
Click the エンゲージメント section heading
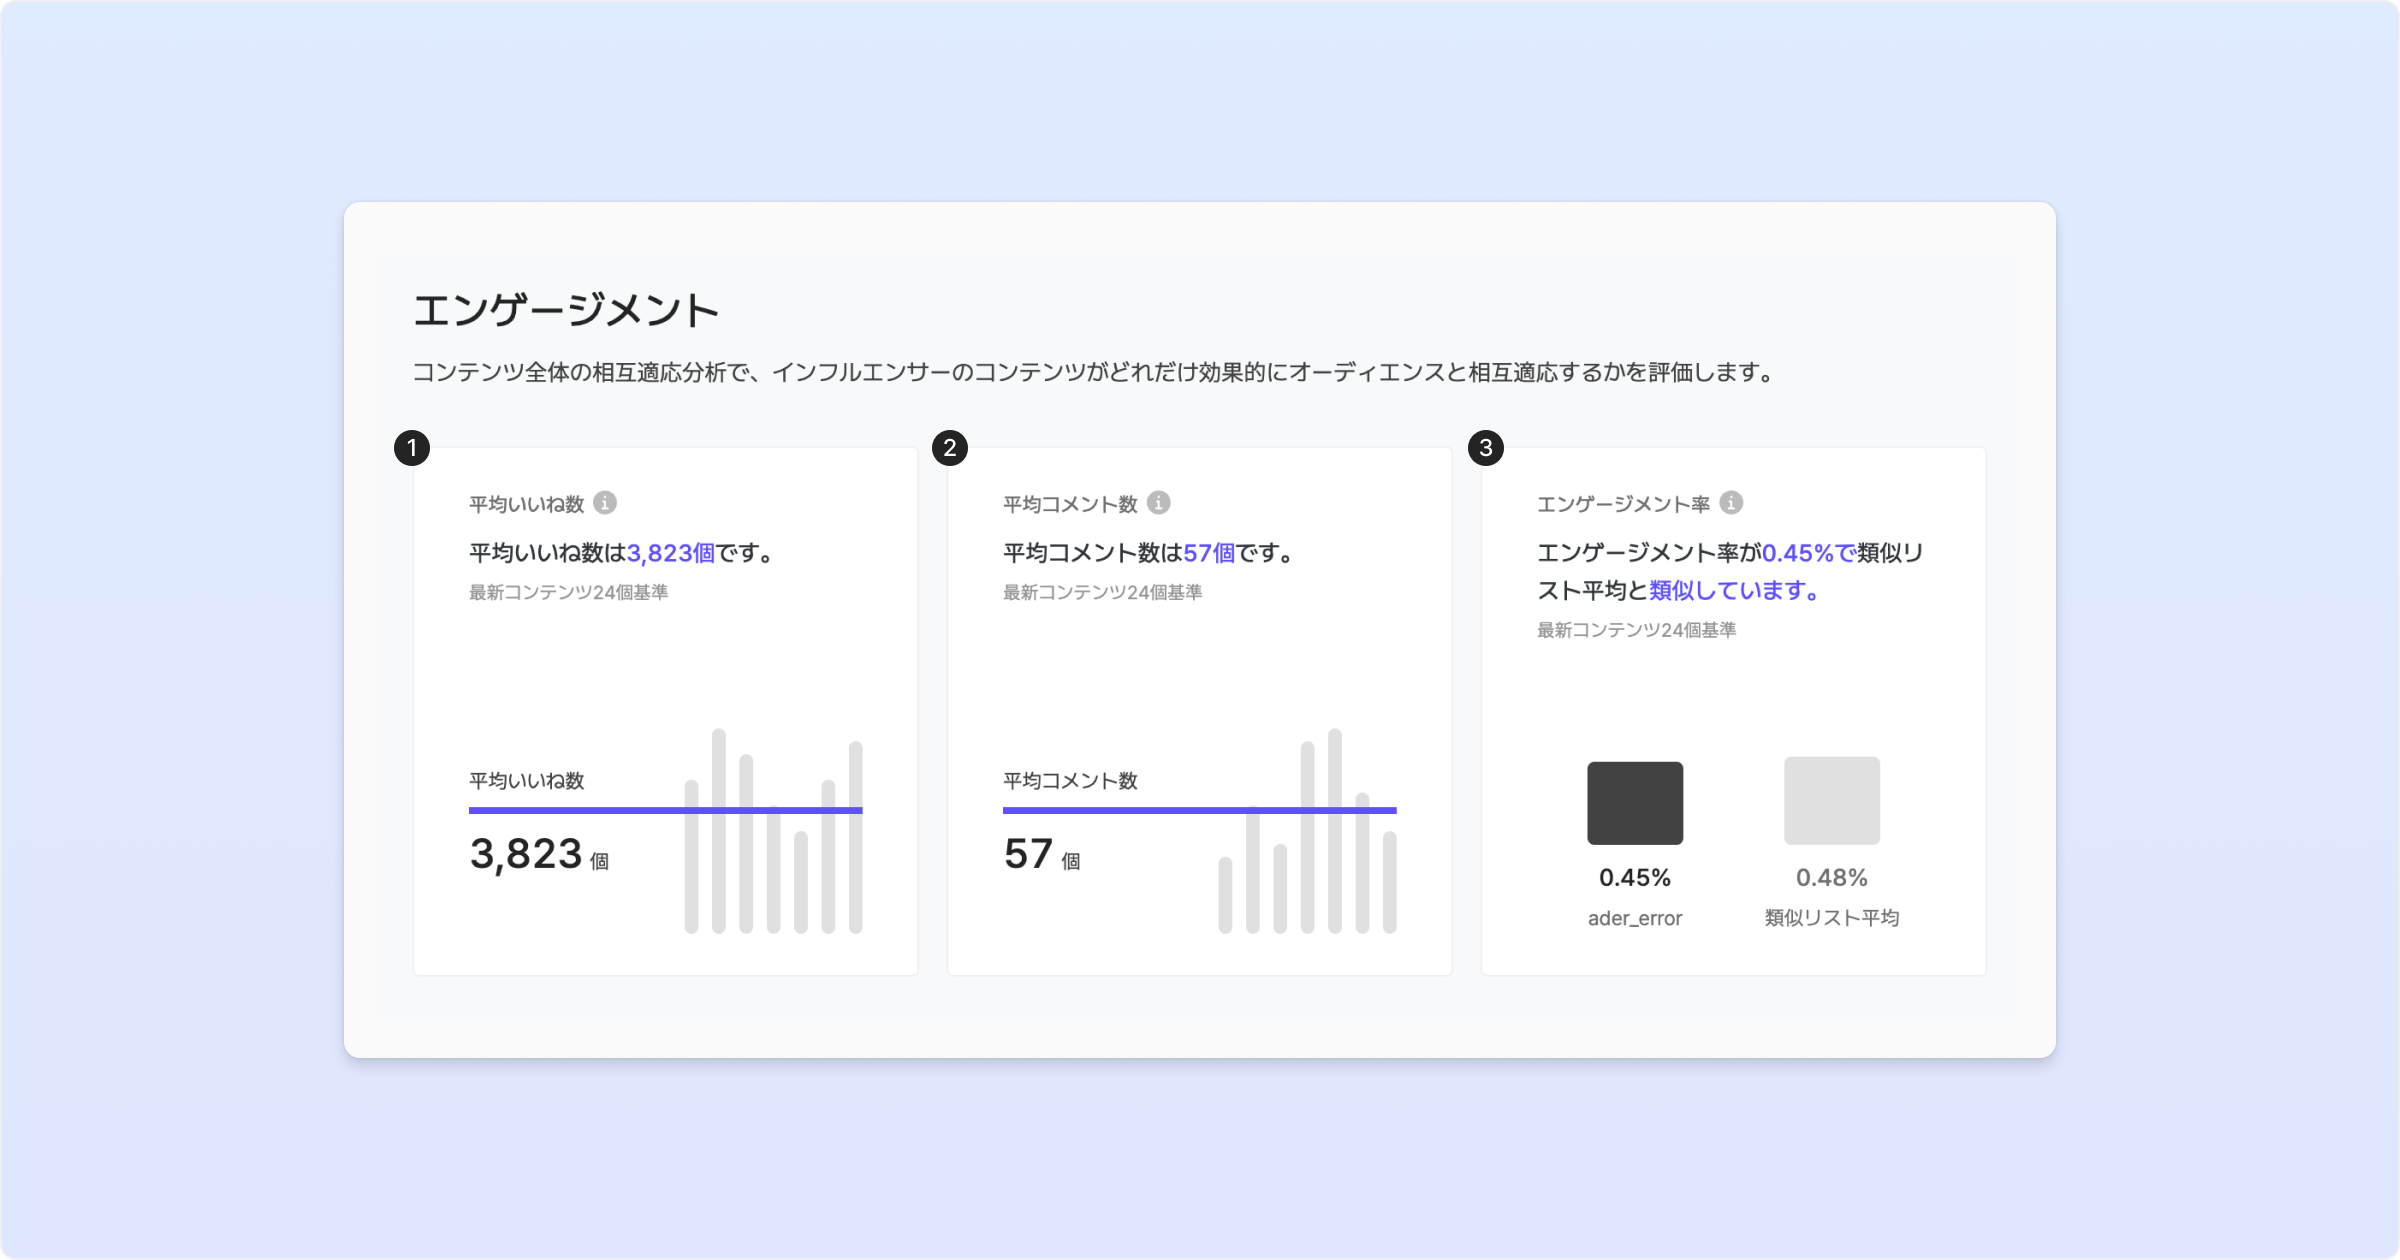[566, 310]
